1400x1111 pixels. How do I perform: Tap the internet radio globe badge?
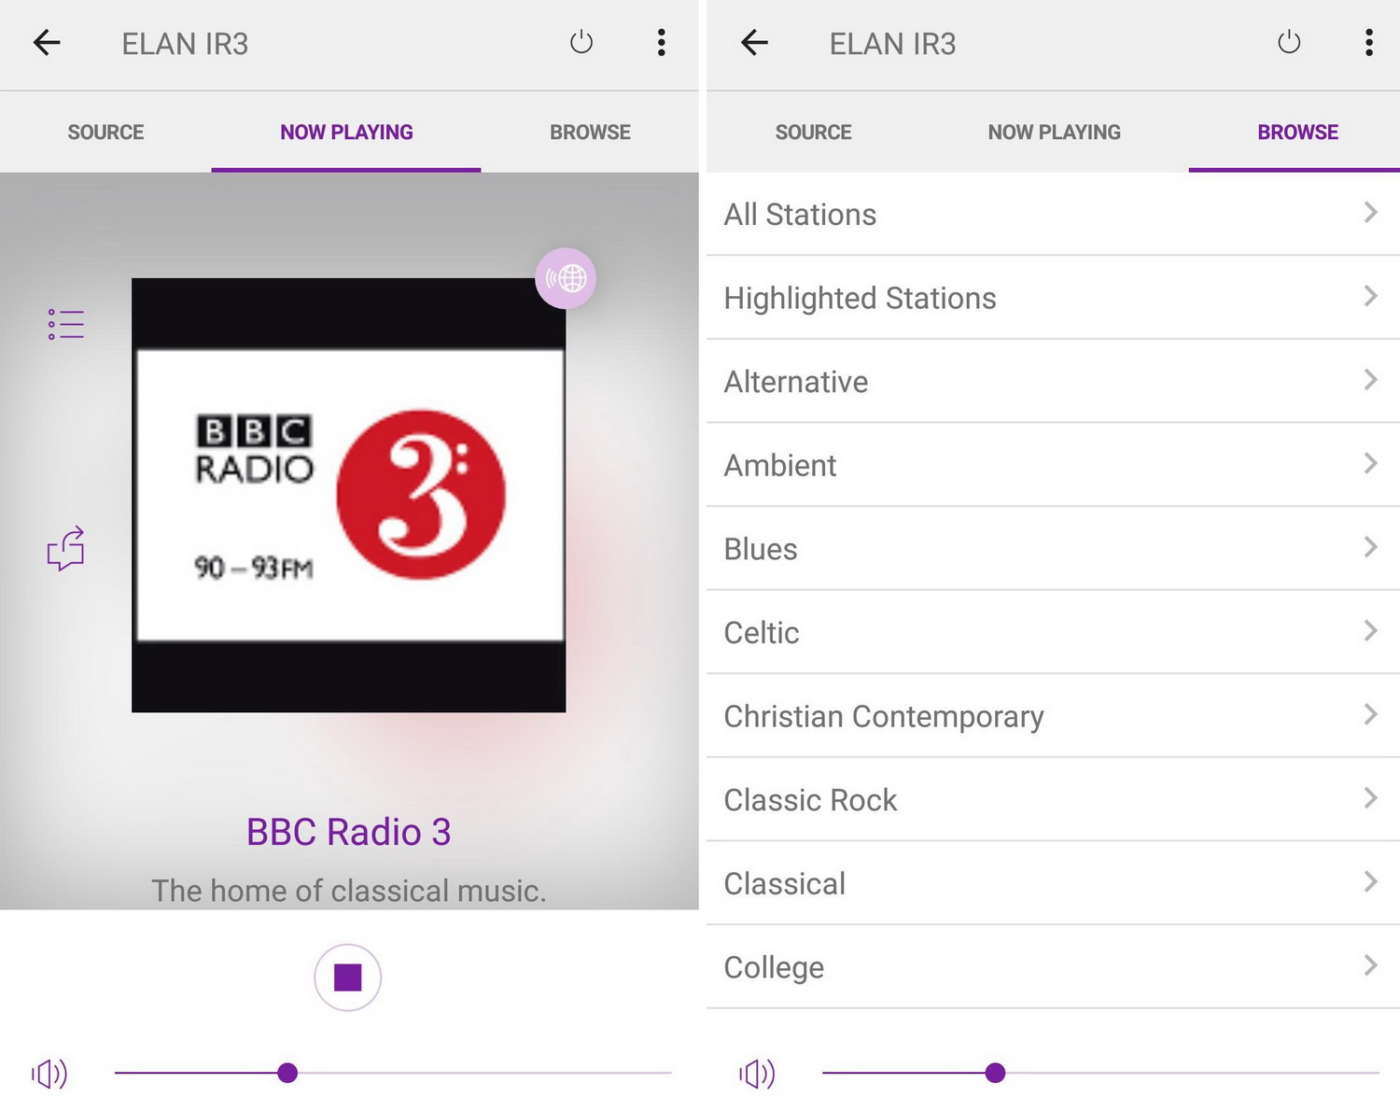(x=566, y=278)
